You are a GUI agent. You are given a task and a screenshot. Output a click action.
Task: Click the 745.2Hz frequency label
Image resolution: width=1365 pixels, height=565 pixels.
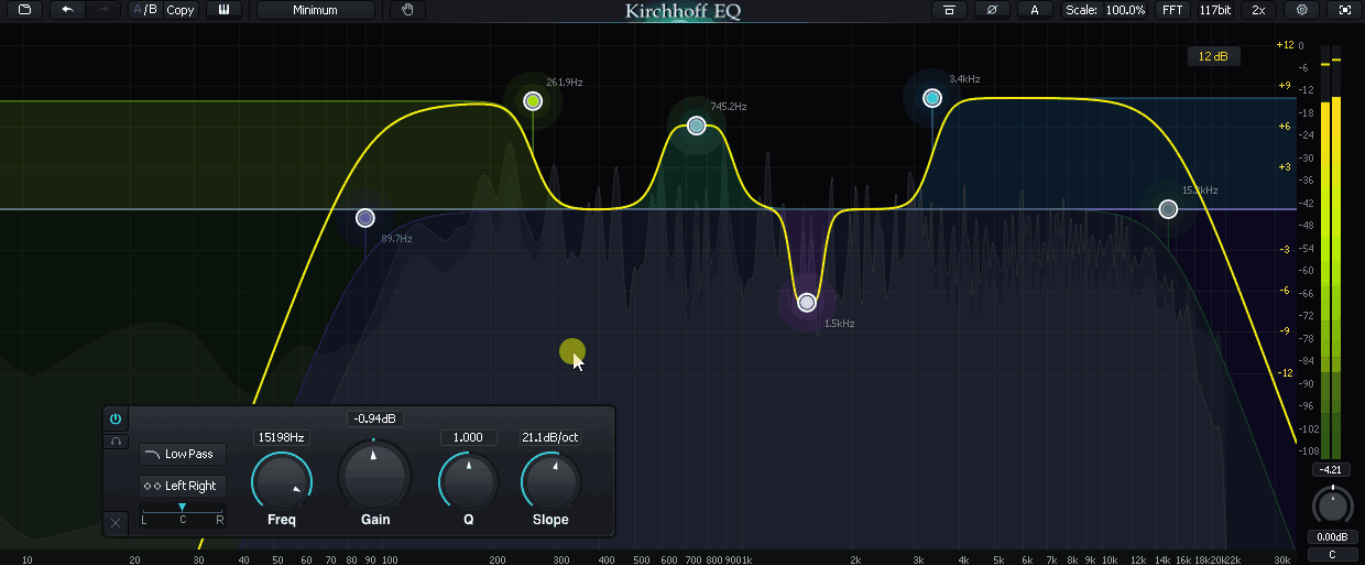coord(729,106)
